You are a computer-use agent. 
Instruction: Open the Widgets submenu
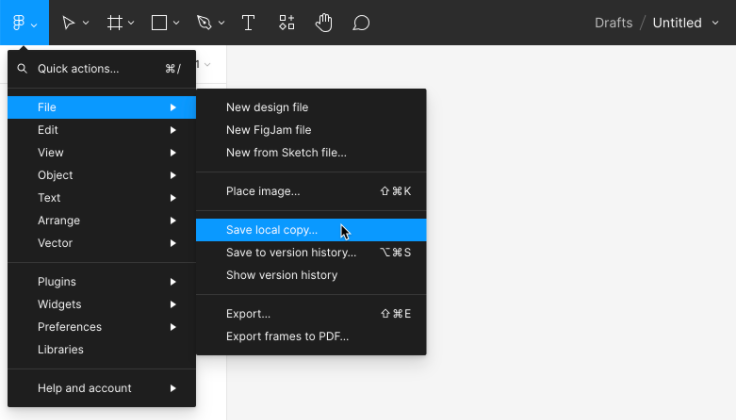tap(102, 304)
